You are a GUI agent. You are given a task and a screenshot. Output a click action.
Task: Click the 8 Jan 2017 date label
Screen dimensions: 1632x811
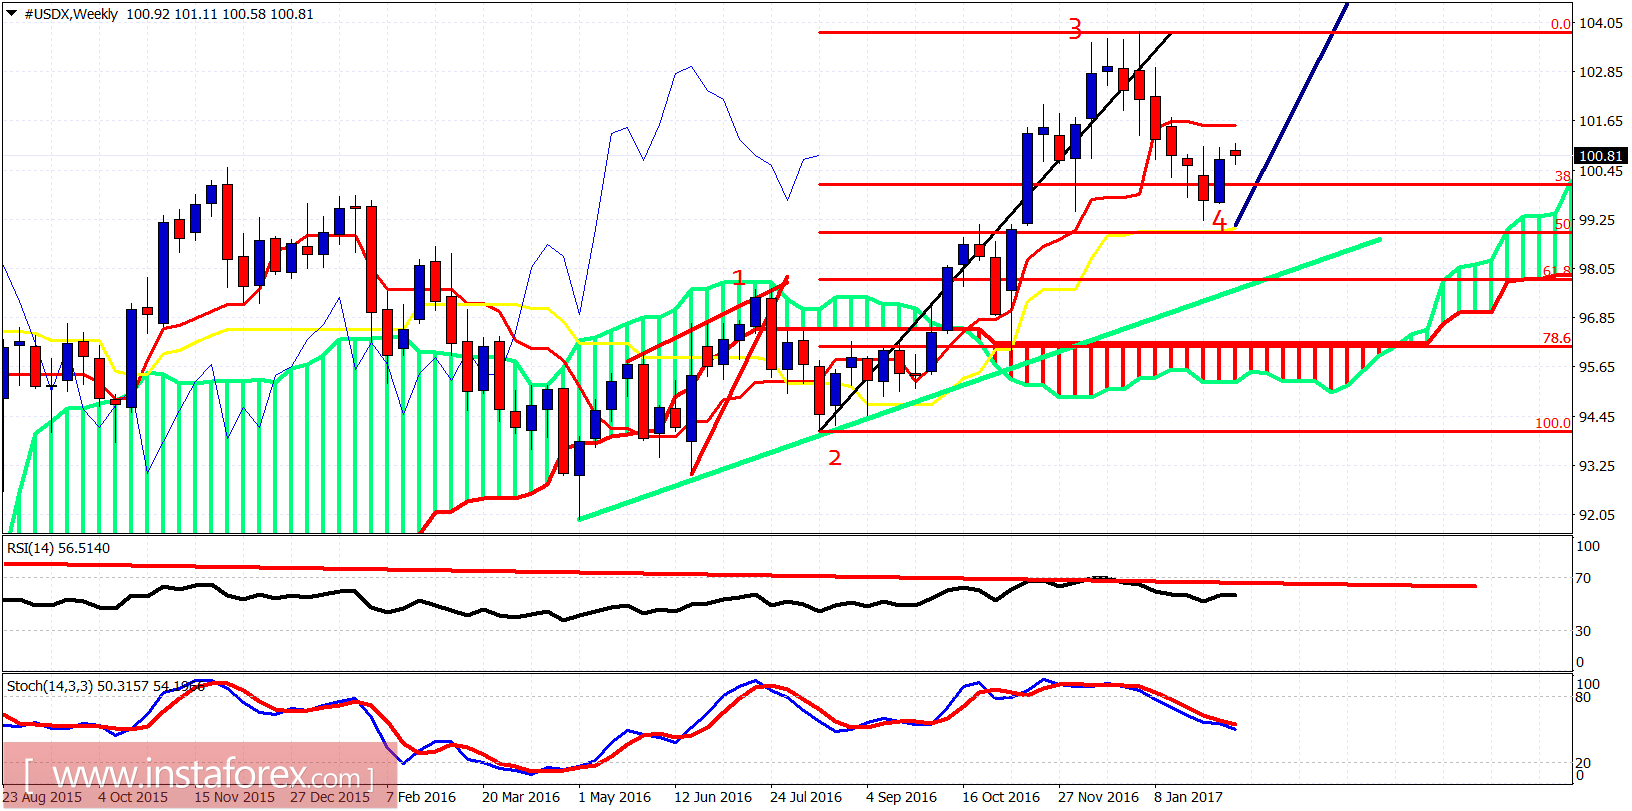pyautogui.click(x=1188, y=797)
